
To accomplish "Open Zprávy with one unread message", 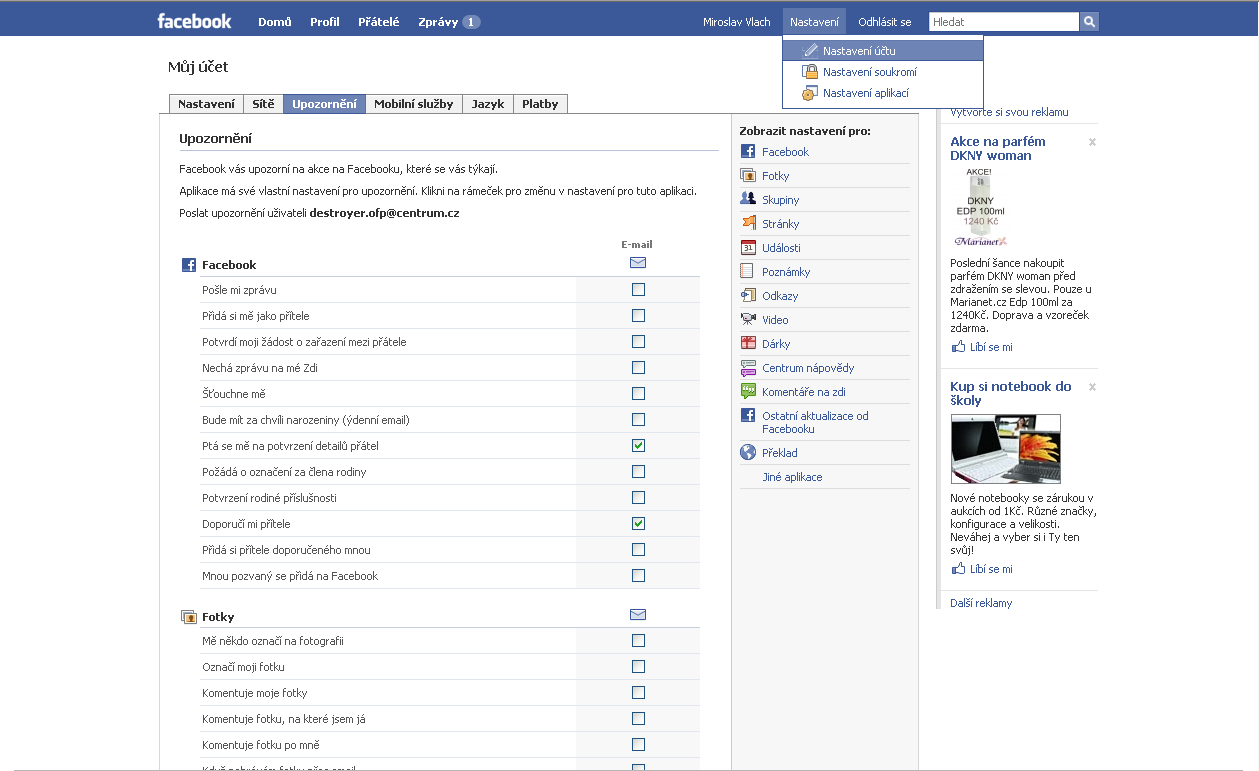I will 449,22.
